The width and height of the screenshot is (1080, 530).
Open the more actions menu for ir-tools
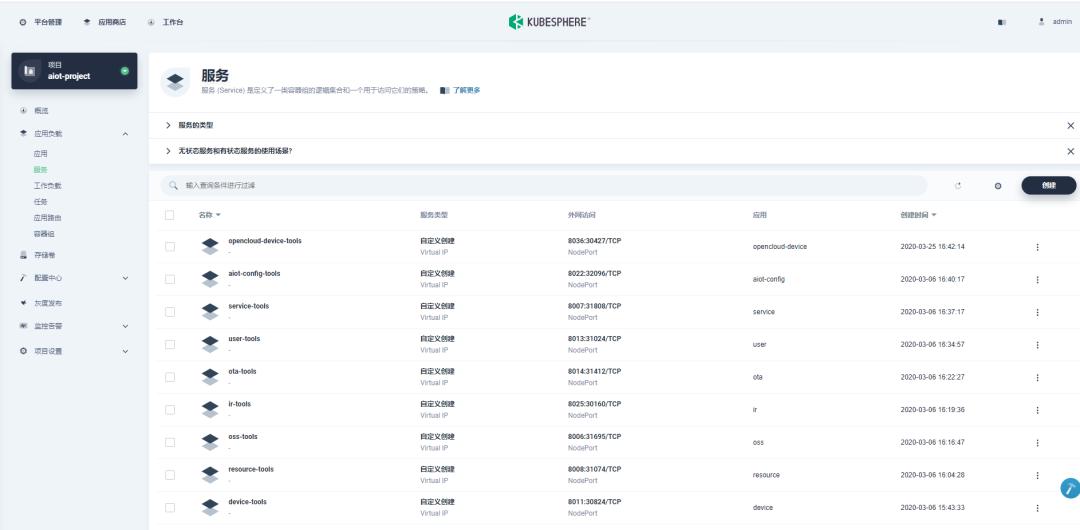pyautogui.click(x=1037, y=410)
